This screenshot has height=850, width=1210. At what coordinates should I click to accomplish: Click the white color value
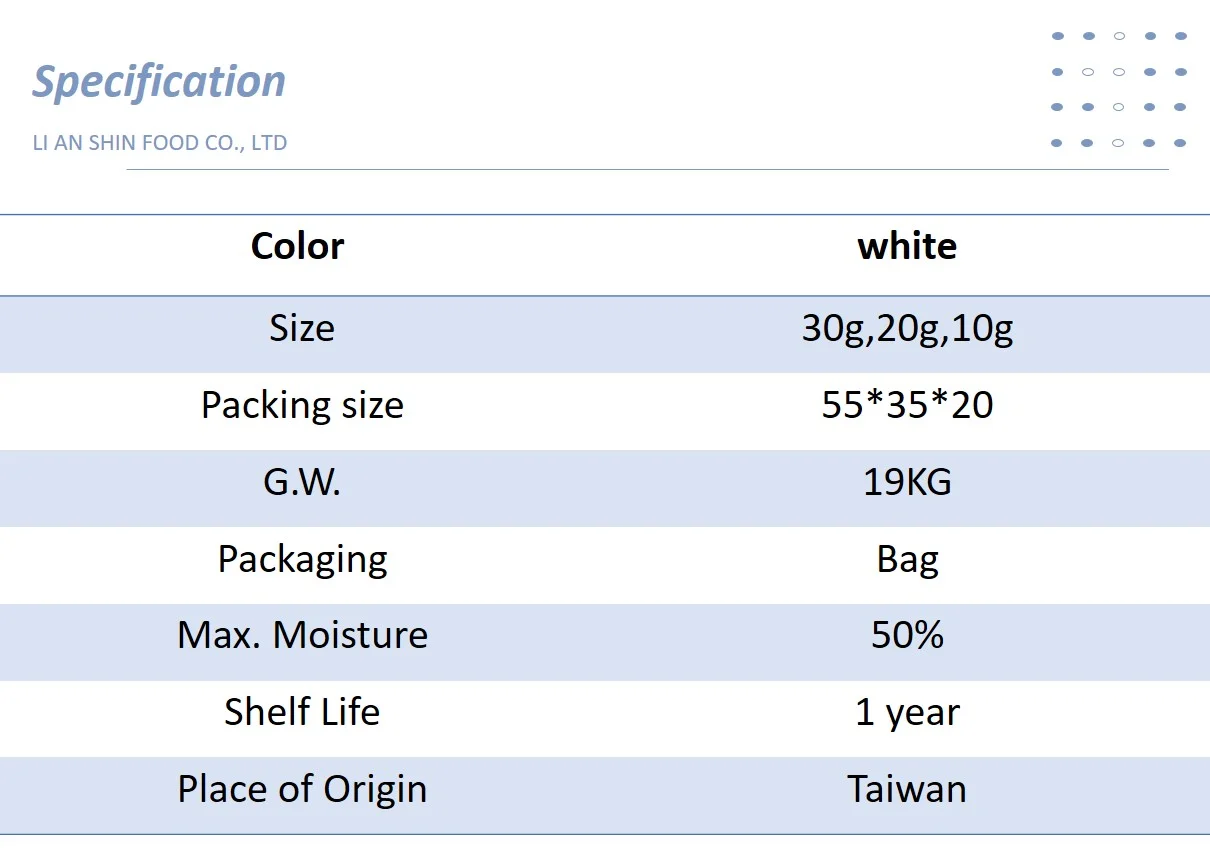pyautogui.click(x=907, y=246)
